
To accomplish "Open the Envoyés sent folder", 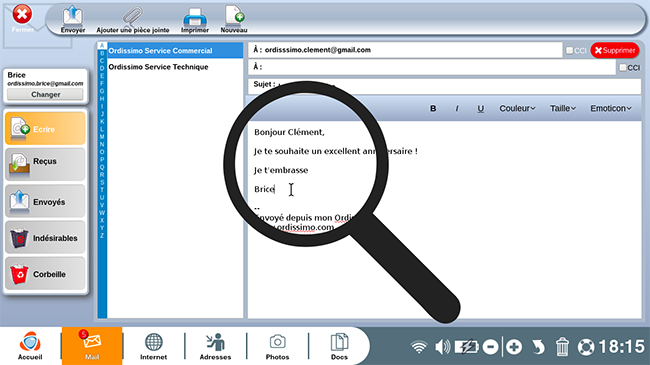I will click(x=45, y=201).
